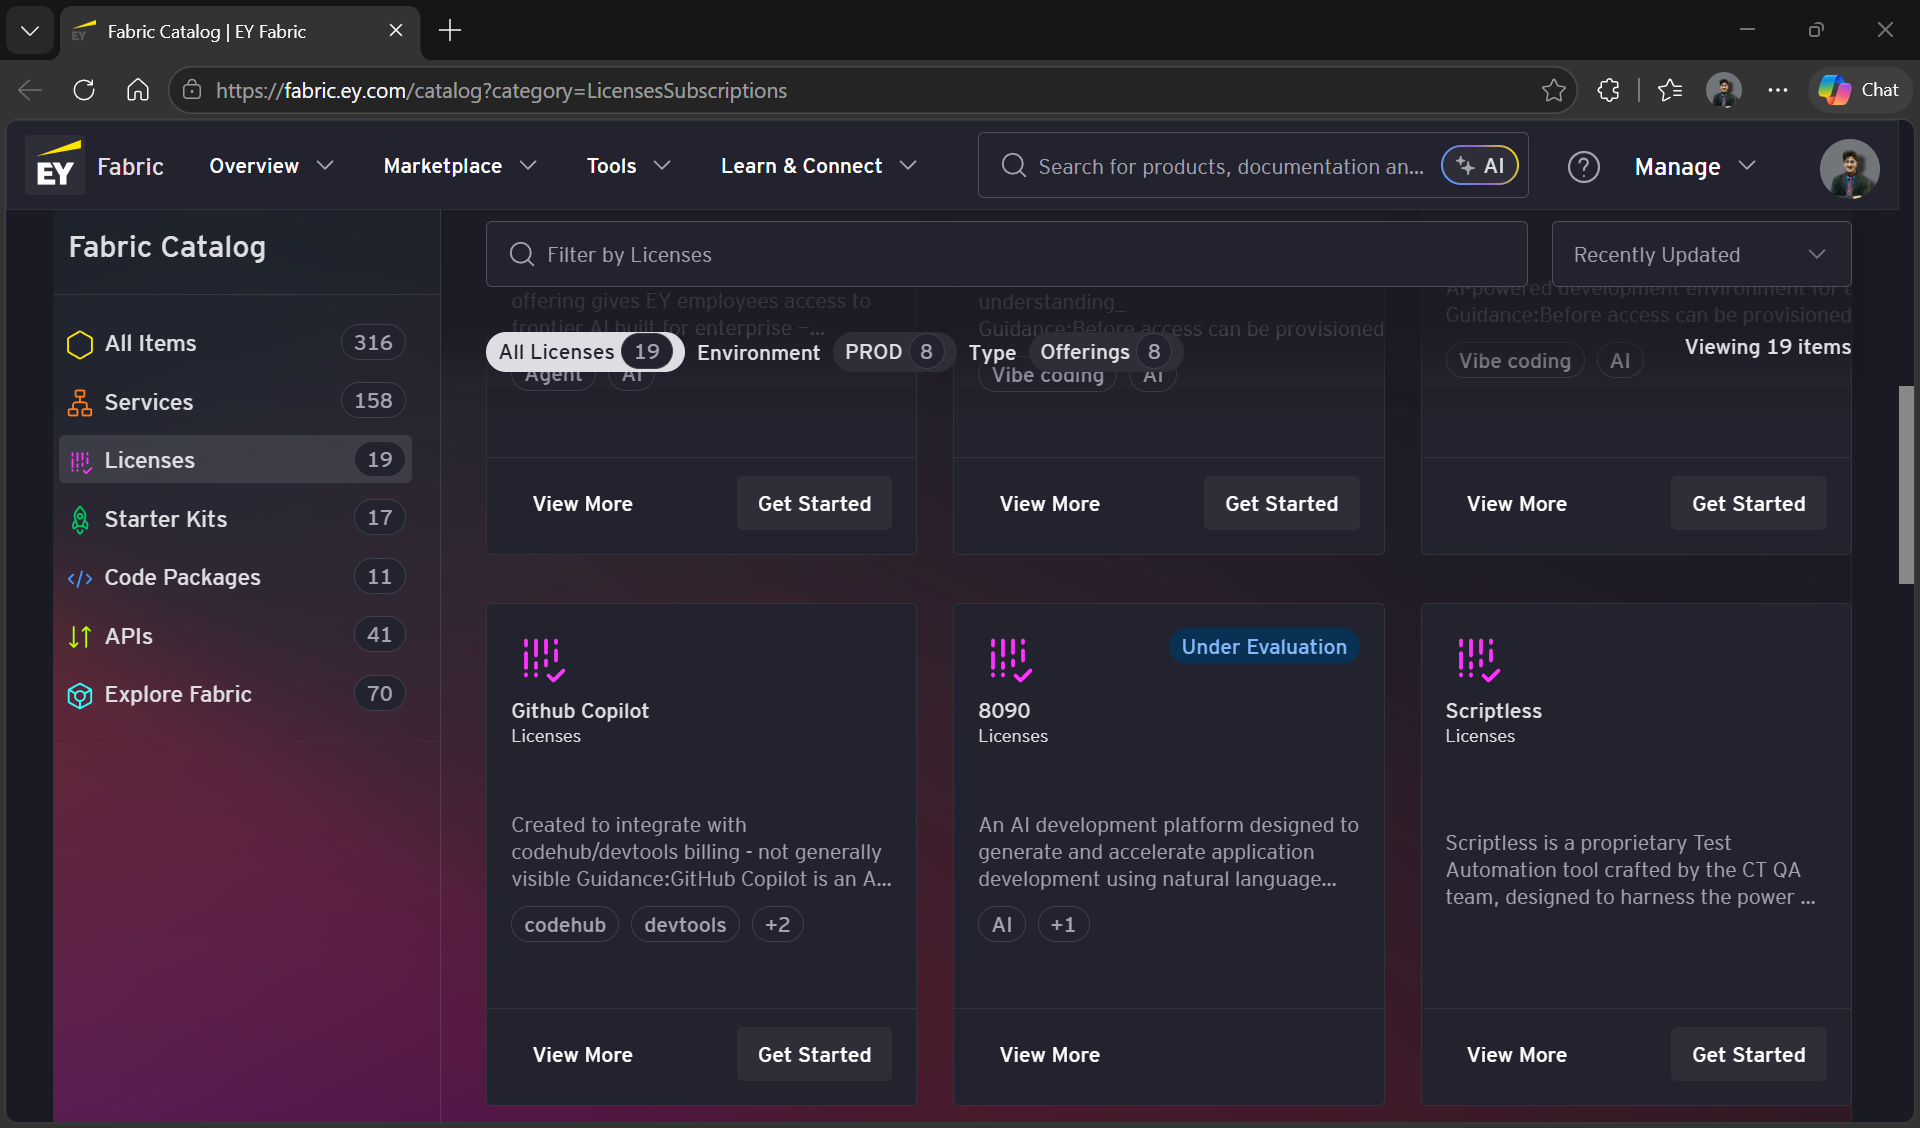Viewport: 1920px width, 1128px height.
Task: Click the Starter Kits rocket icon
Action: point(80,519)
